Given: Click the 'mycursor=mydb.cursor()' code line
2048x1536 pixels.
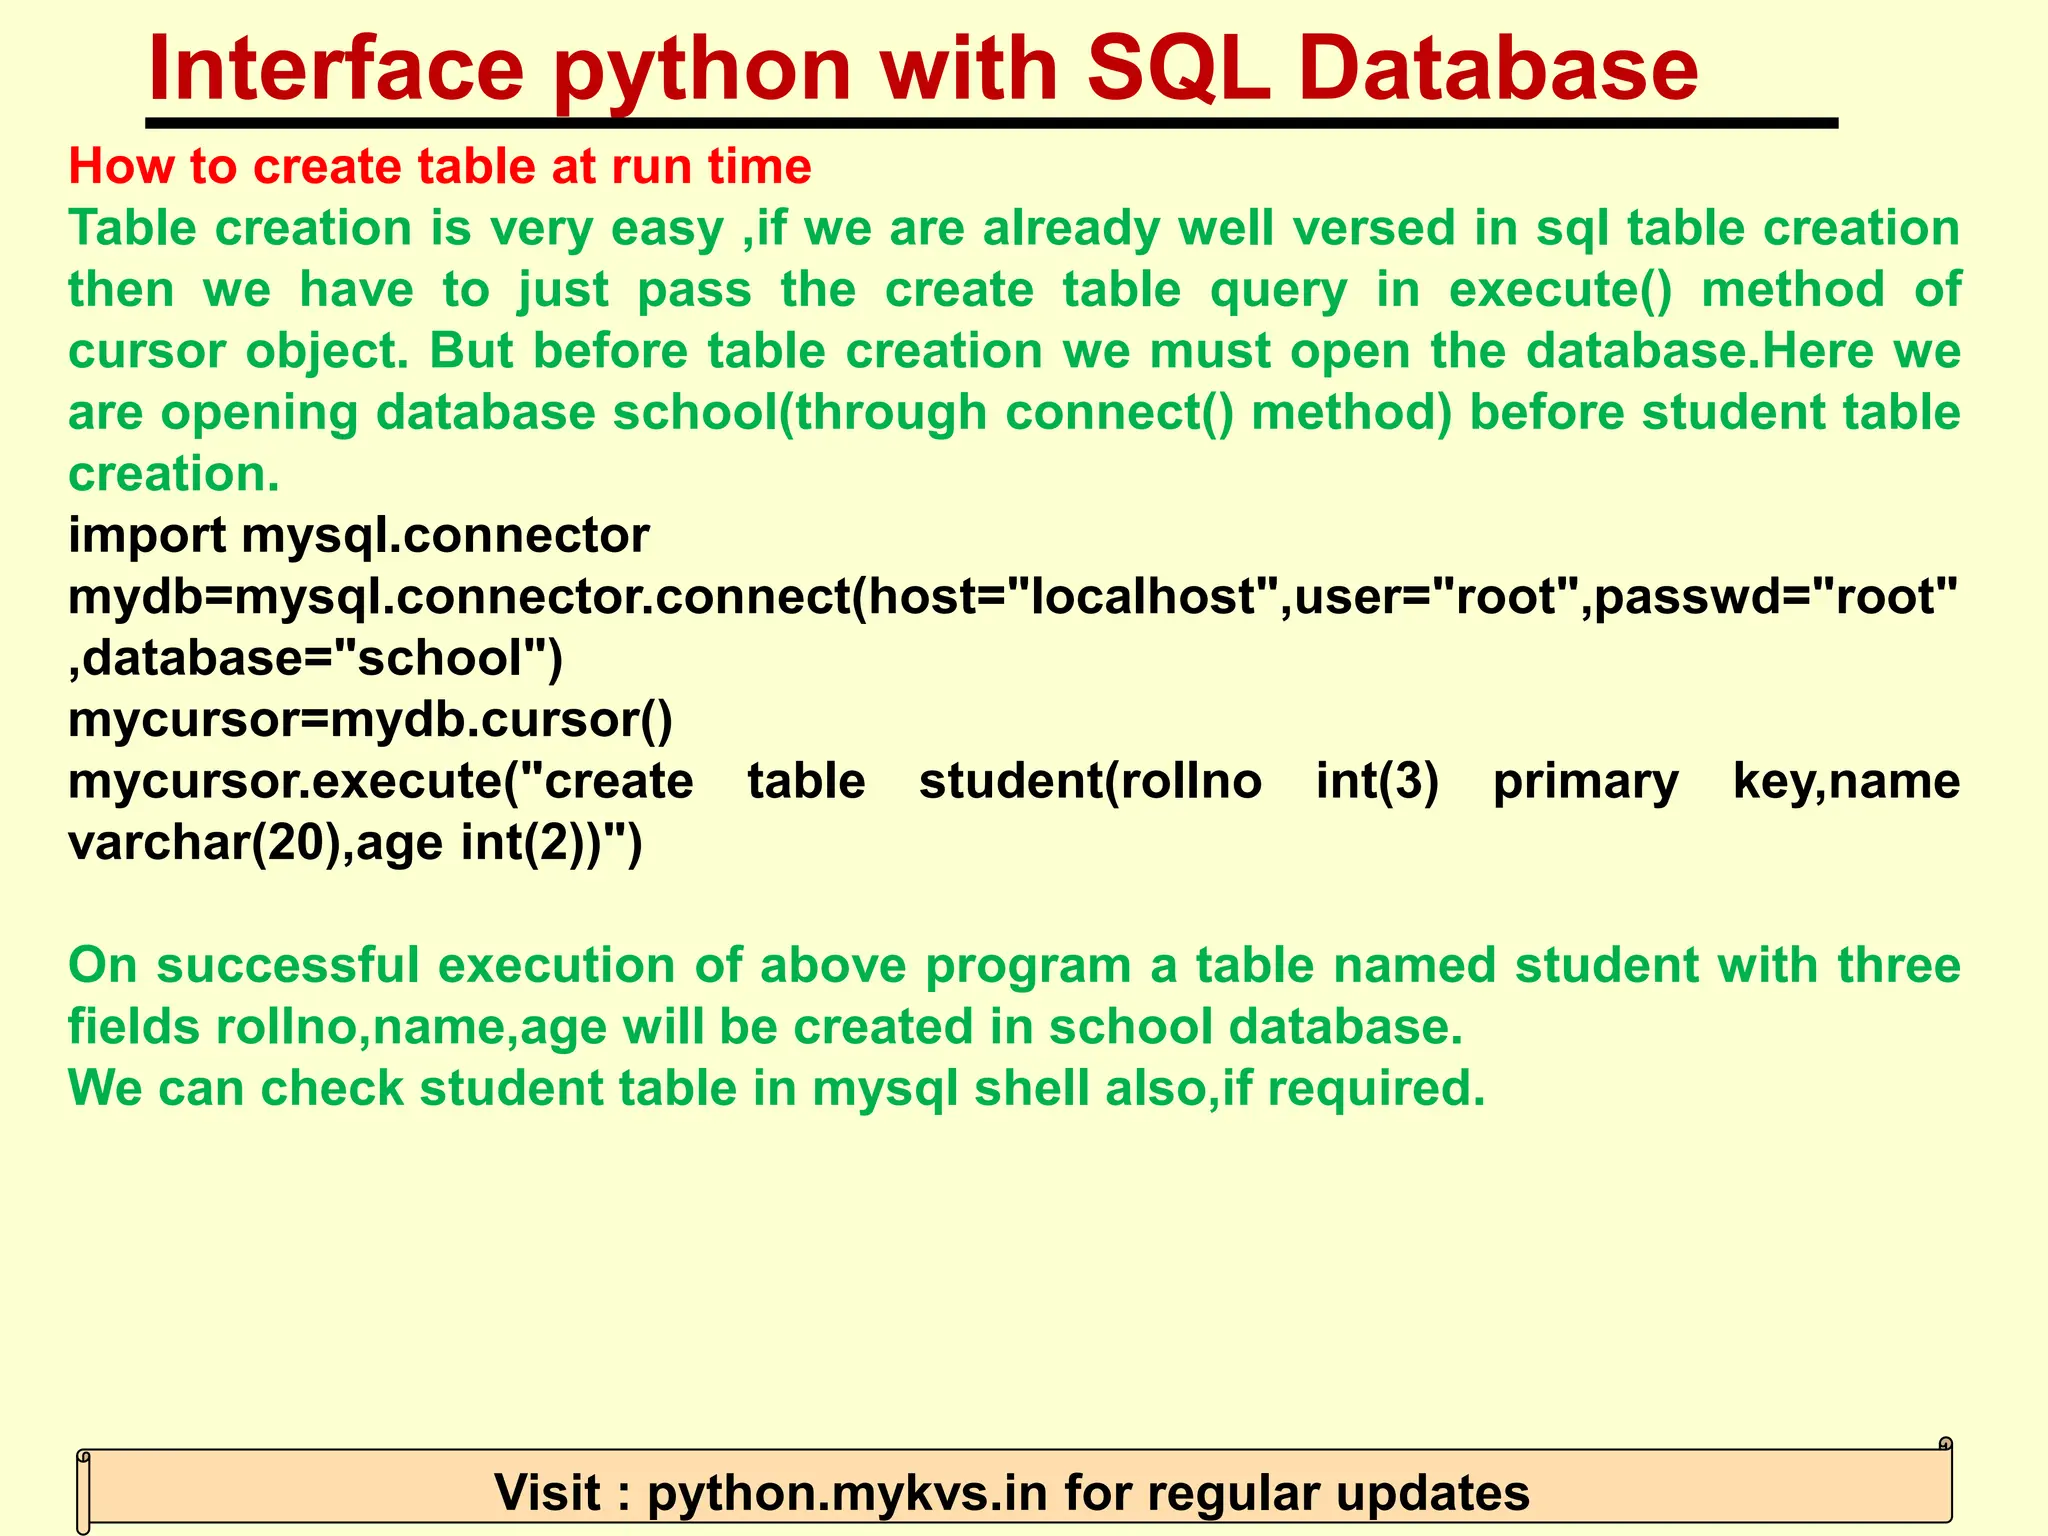Looking at the screenshot, I should coord(370,720).
